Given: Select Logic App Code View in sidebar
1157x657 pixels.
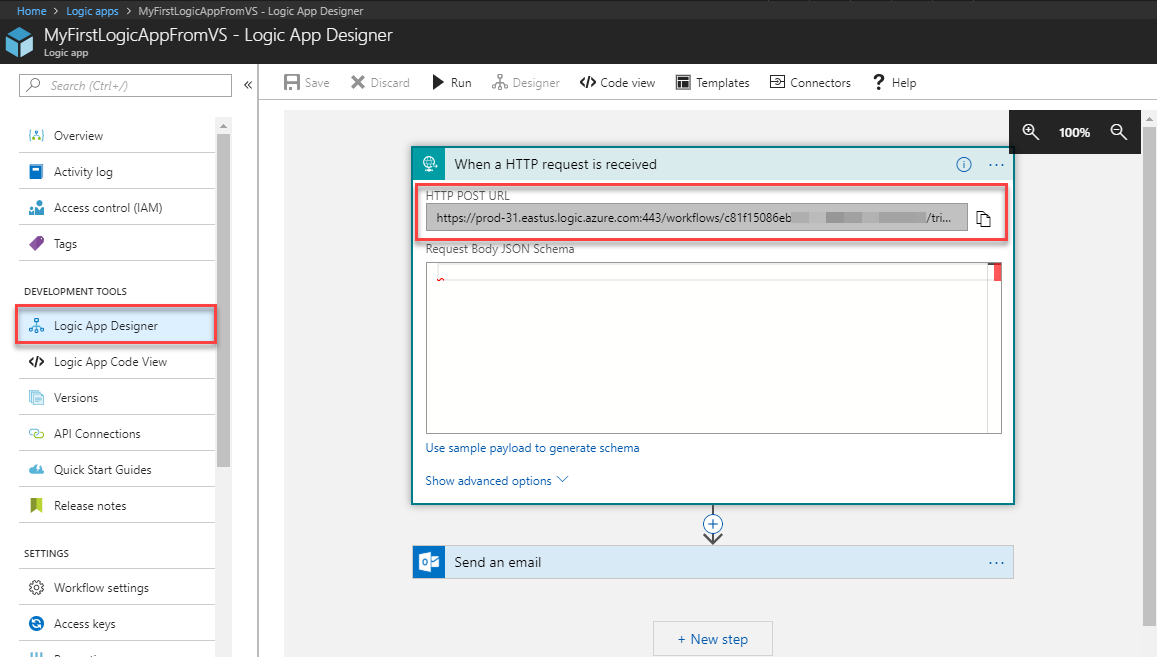Looking at the screenshot, I should click(x=110, y=362).
